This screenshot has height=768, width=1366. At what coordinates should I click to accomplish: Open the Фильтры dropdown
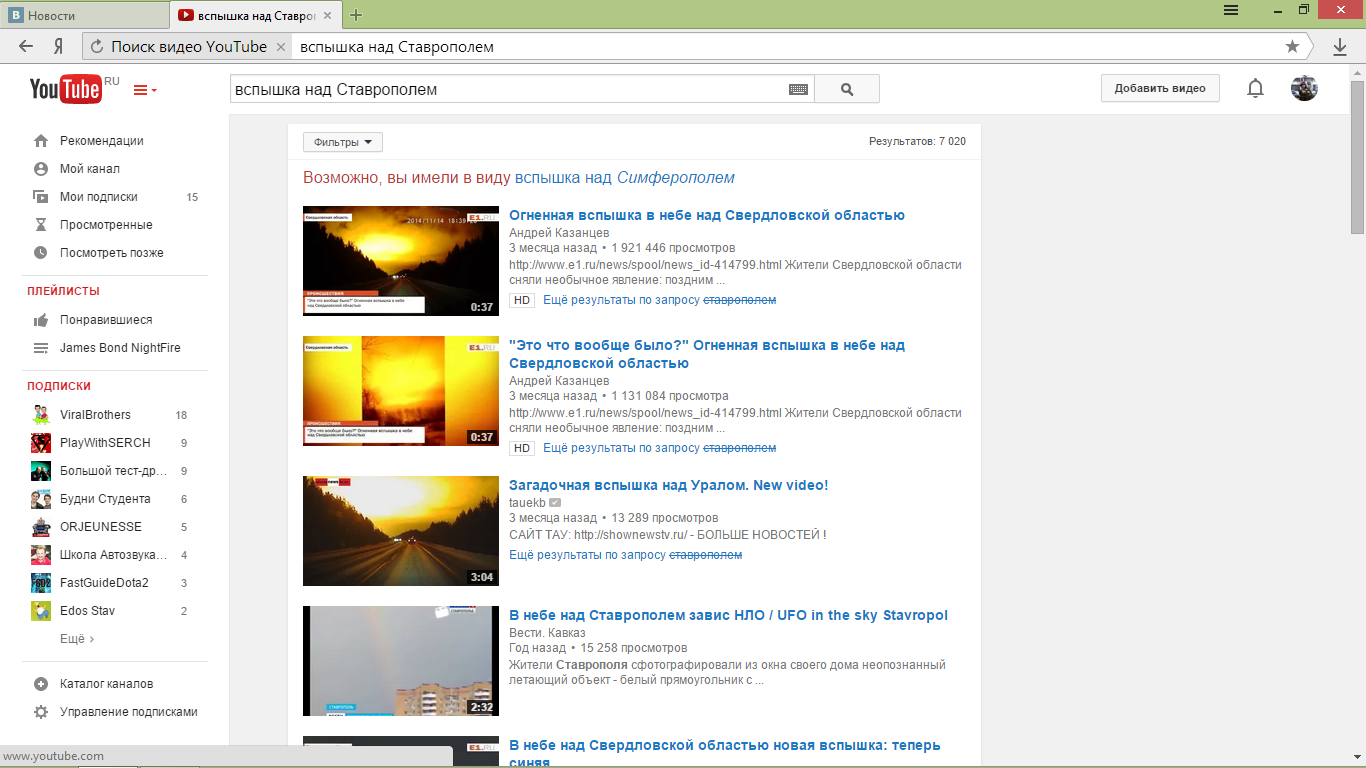343,142
